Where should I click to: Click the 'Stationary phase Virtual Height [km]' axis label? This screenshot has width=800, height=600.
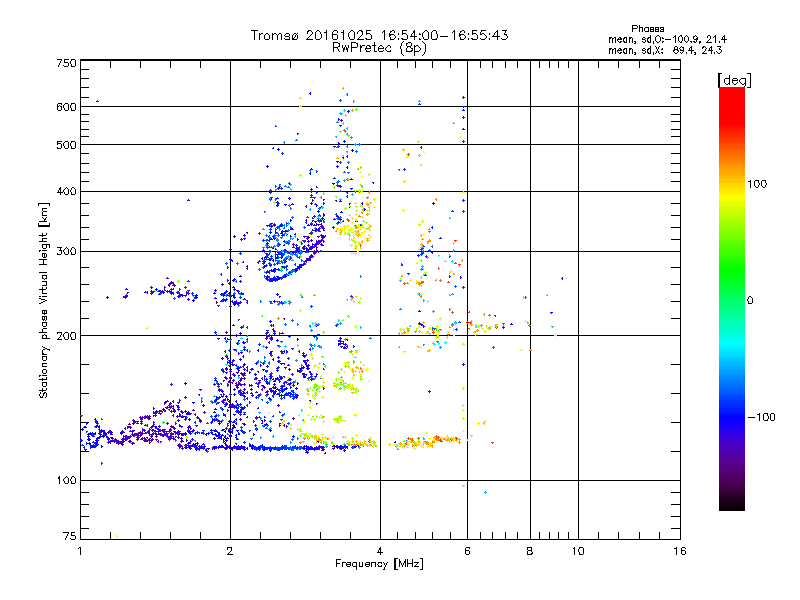pos(44,300)
